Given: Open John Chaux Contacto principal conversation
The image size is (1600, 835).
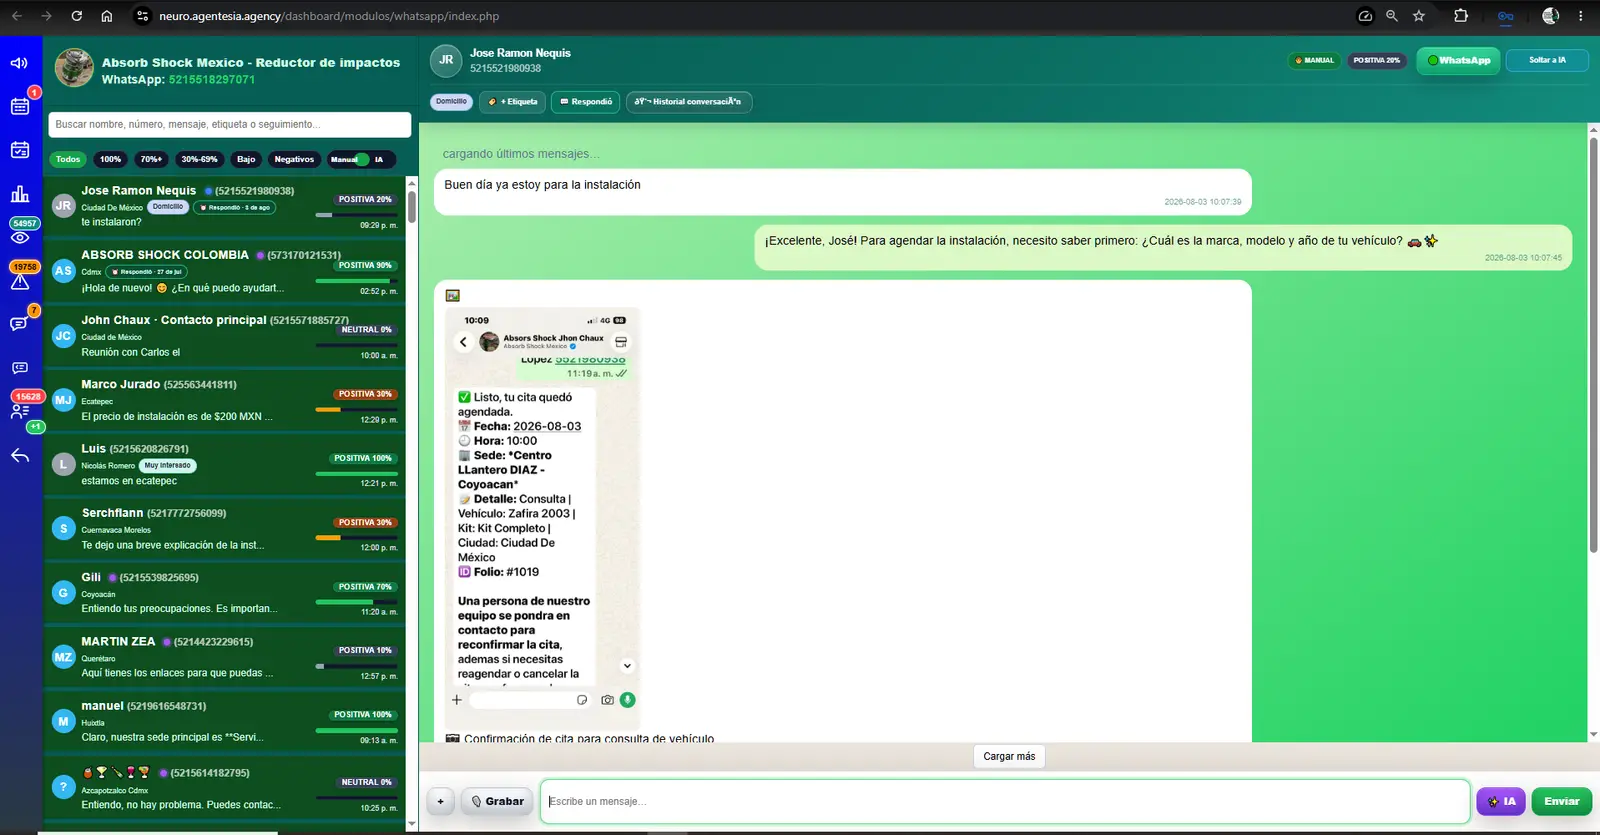Looking at the screenshot, I should point(225,336).
